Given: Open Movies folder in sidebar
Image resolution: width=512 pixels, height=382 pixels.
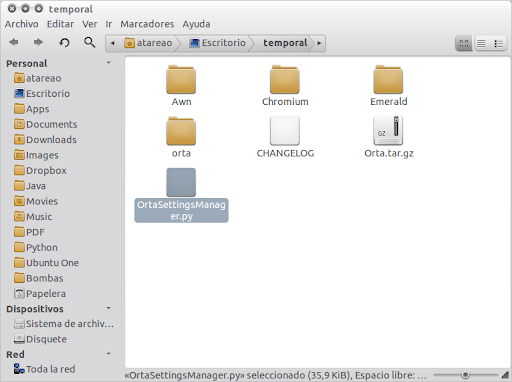Looking at the screenshot, I should click(36, 201).
